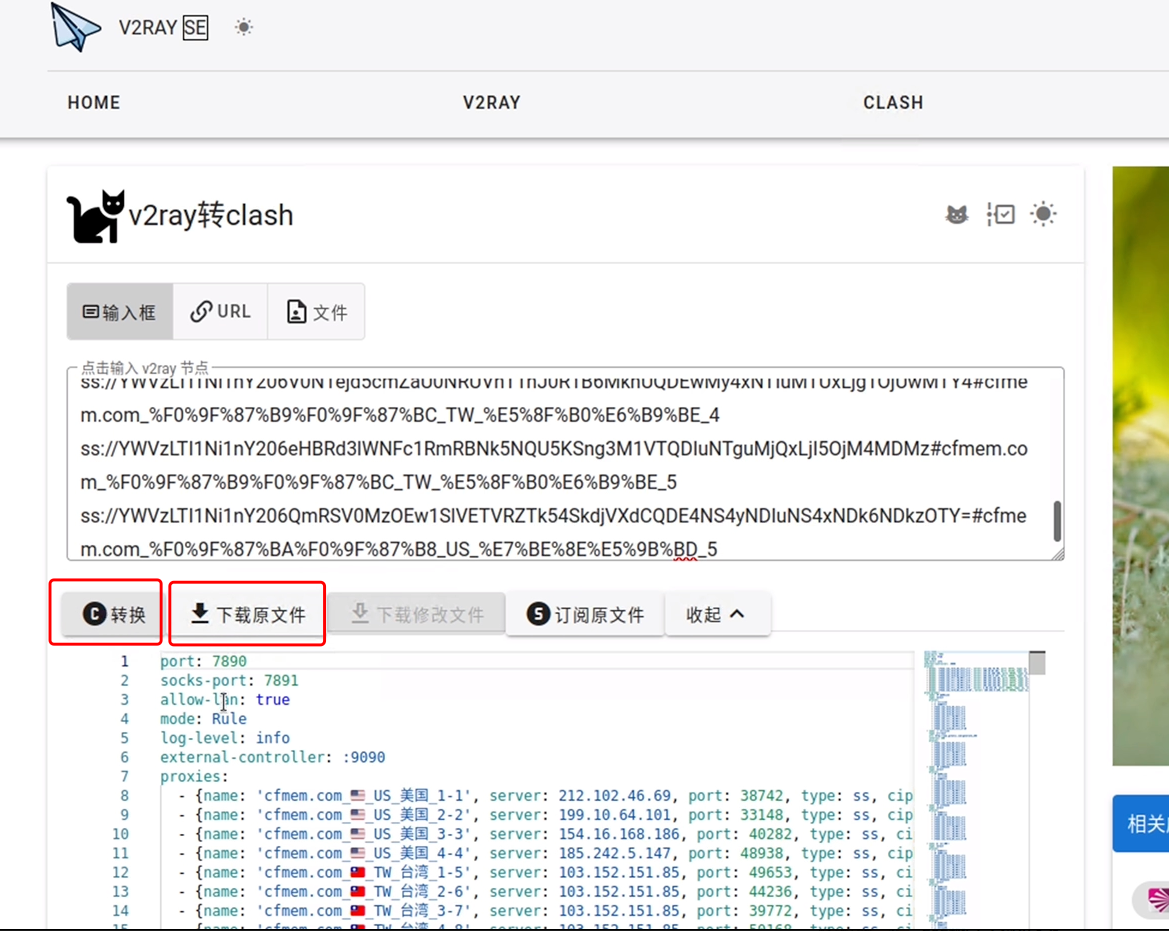Click the greyed 下载修改文件 button

(x=417, y=614)
